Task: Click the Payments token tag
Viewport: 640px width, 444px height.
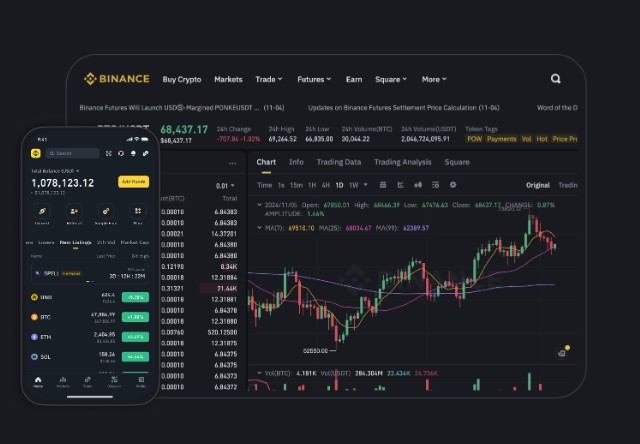Action: tap(502, 139)
